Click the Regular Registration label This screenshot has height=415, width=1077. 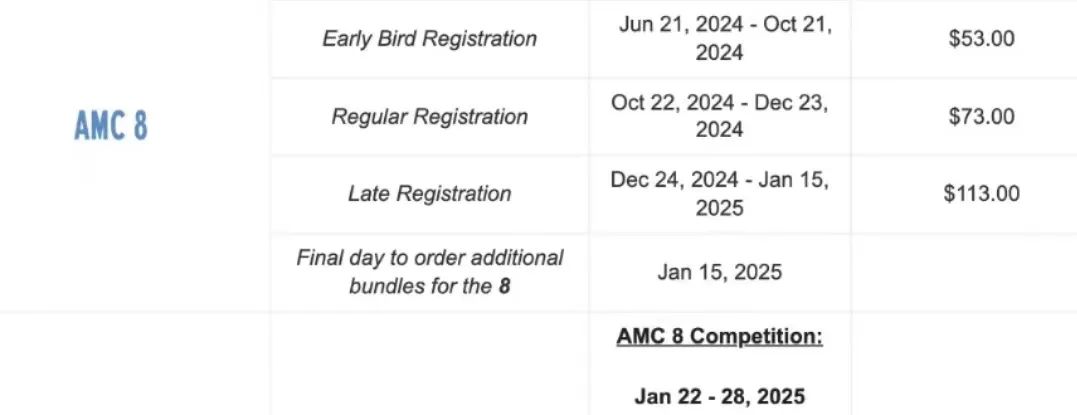429,116
